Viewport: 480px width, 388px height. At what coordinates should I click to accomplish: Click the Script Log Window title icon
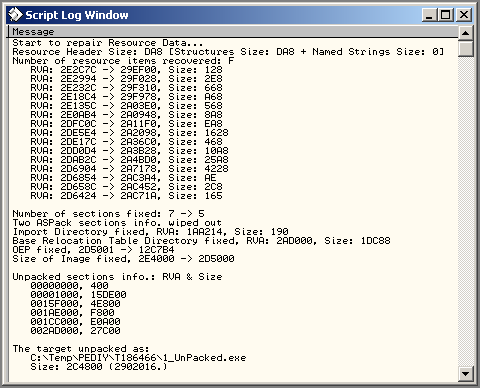pos(15,15)
